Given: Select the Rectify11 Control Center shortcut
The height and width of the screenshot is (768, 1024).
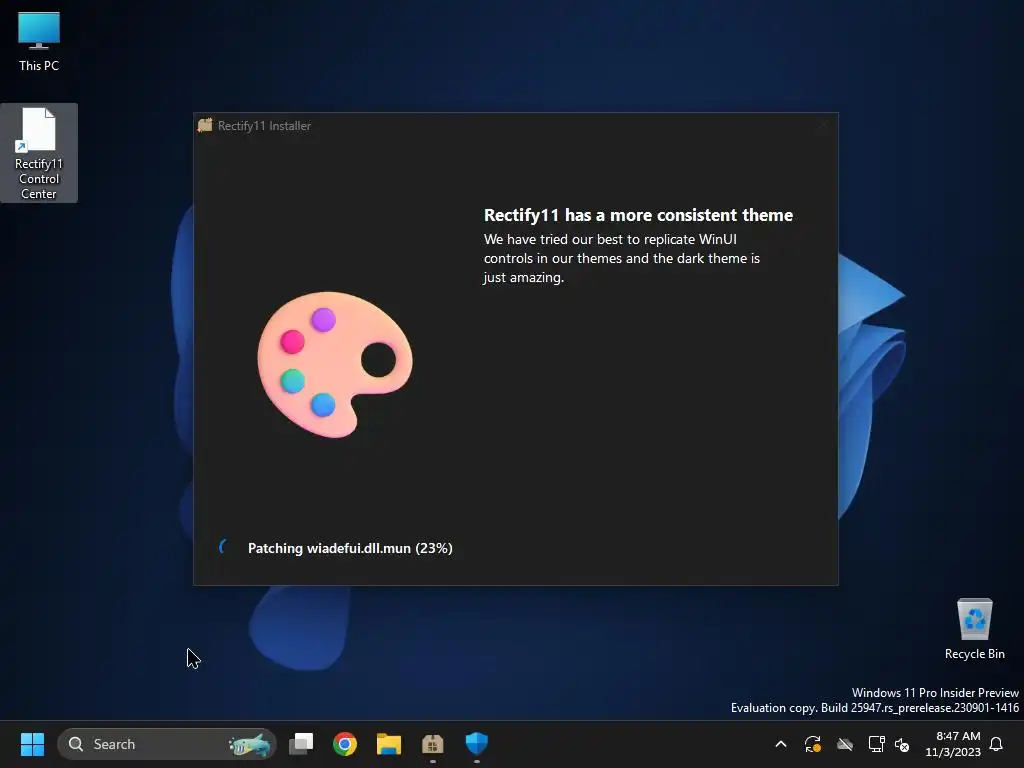Looking at the screenshot, I should [39, 153].
